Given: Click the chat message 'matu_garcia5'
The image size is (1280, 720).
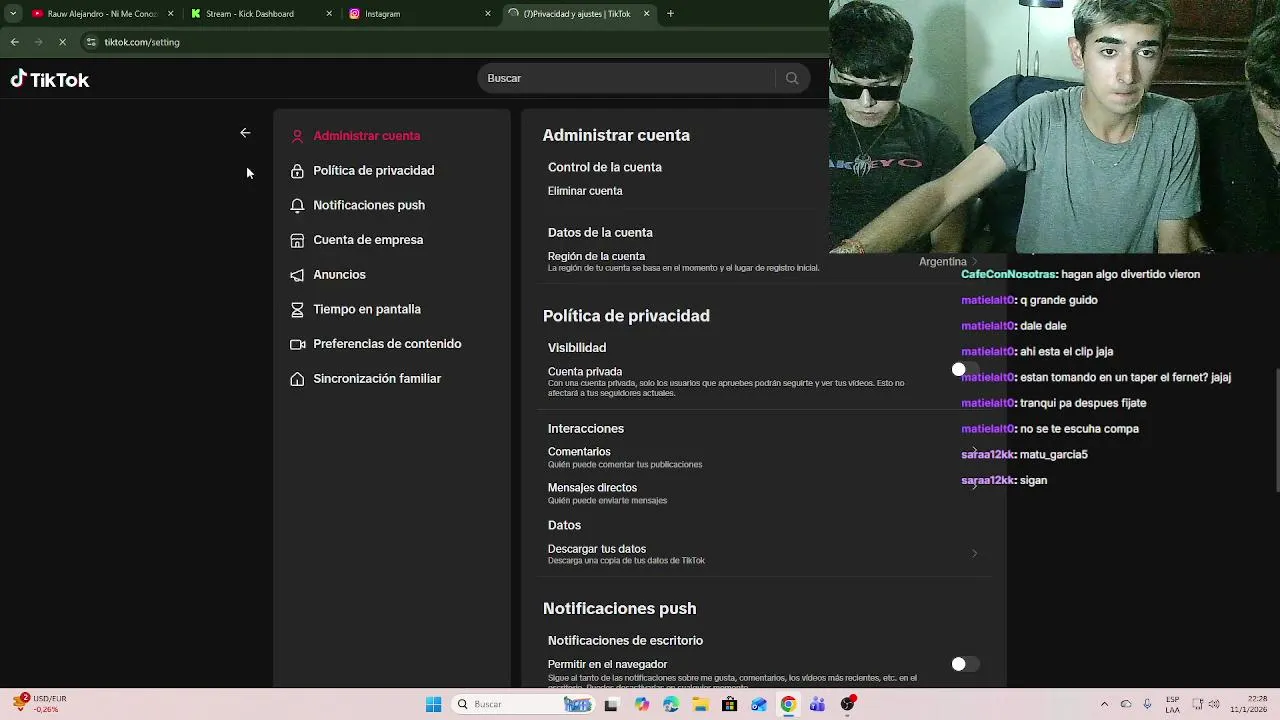Looking at the screenshot, I should coord(1054,455).
